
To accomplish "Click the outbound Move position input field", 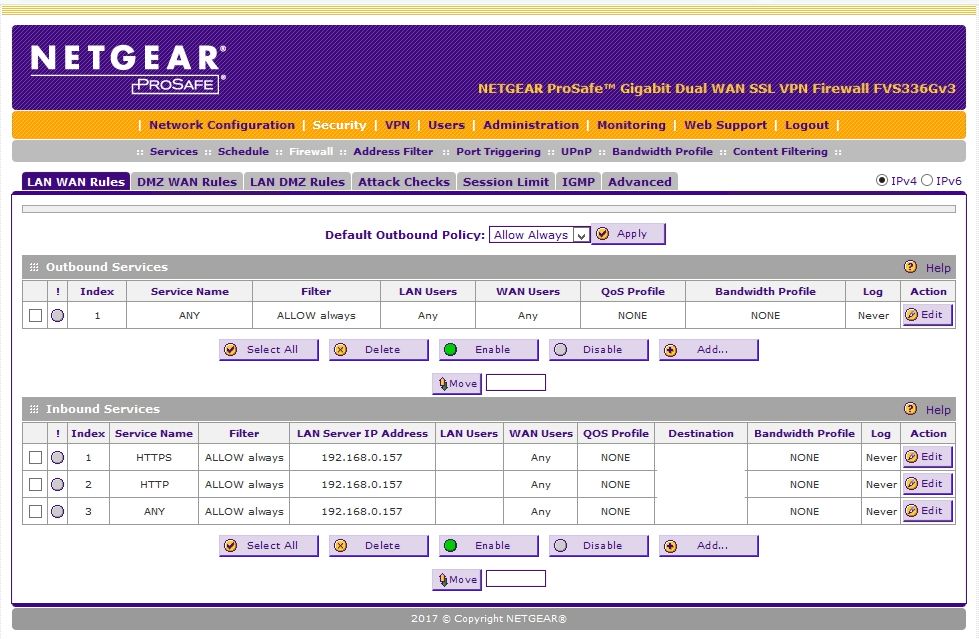I will [516, 383].
